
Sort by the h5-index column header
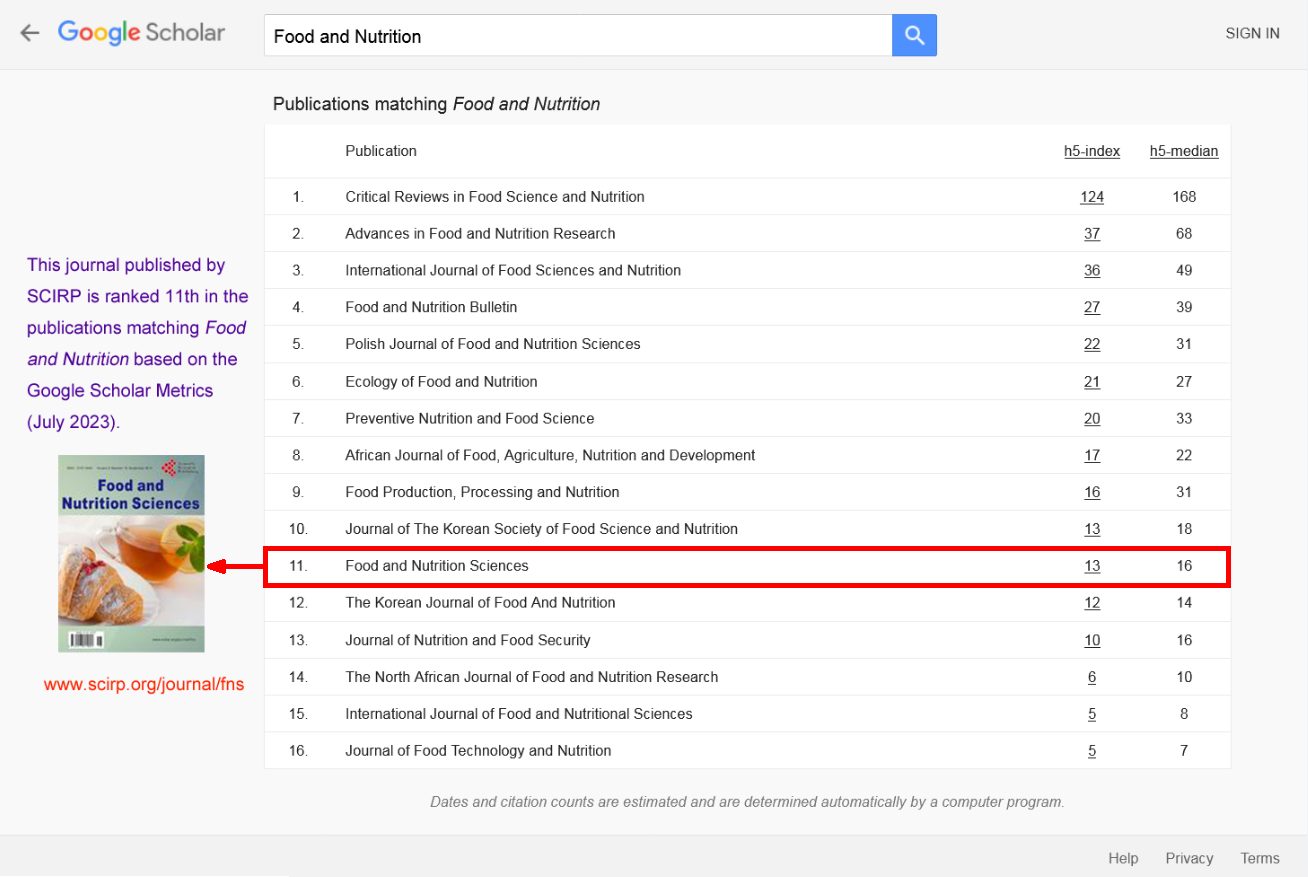[1091, 151]
